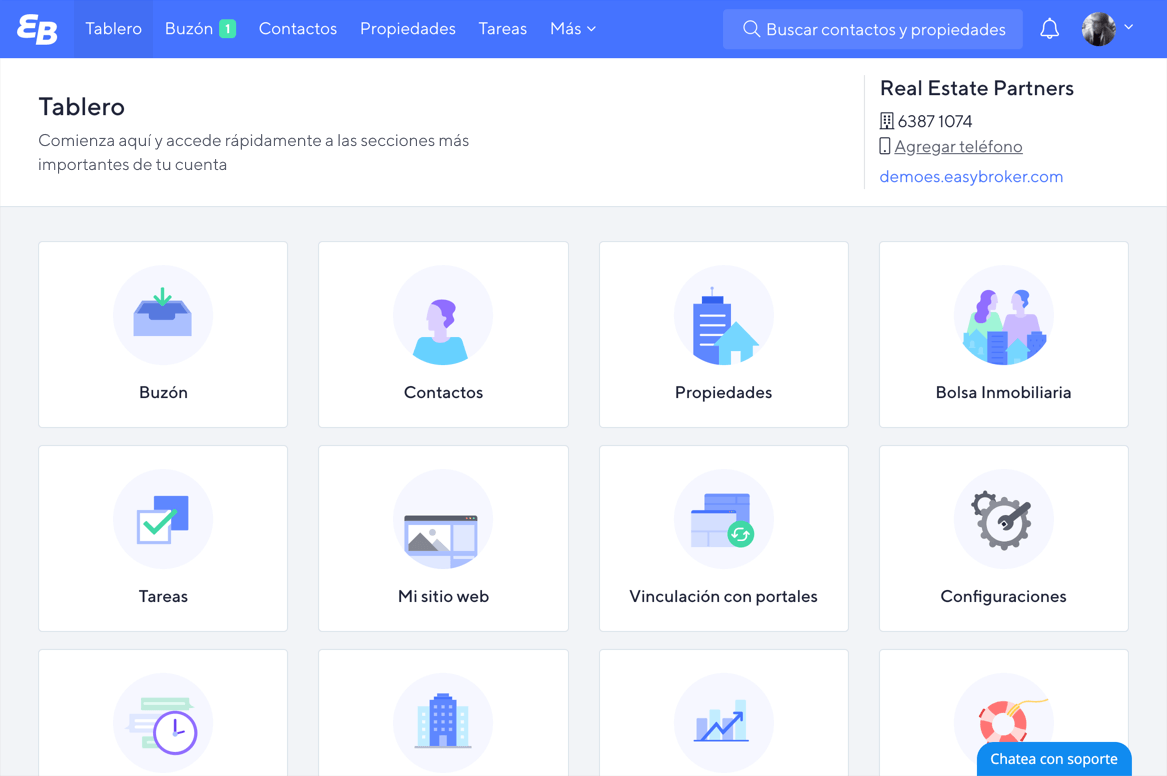Open Vinculación con portales card label
1167x776 pixels.
723,596
